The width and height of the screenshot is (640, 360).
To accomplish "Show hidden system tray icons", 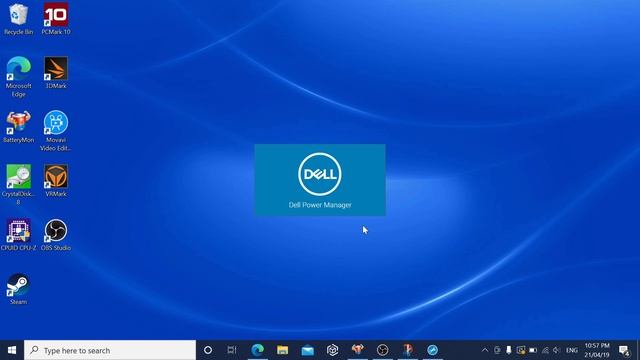I will (485, 350).
